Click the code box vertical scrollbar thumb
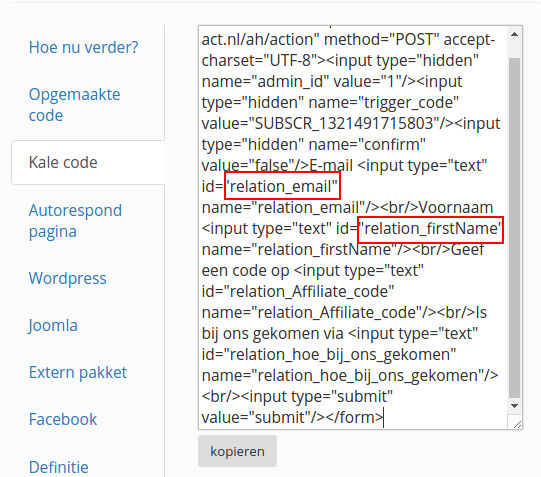Screen dimensions: 541x477 [514, 228]
